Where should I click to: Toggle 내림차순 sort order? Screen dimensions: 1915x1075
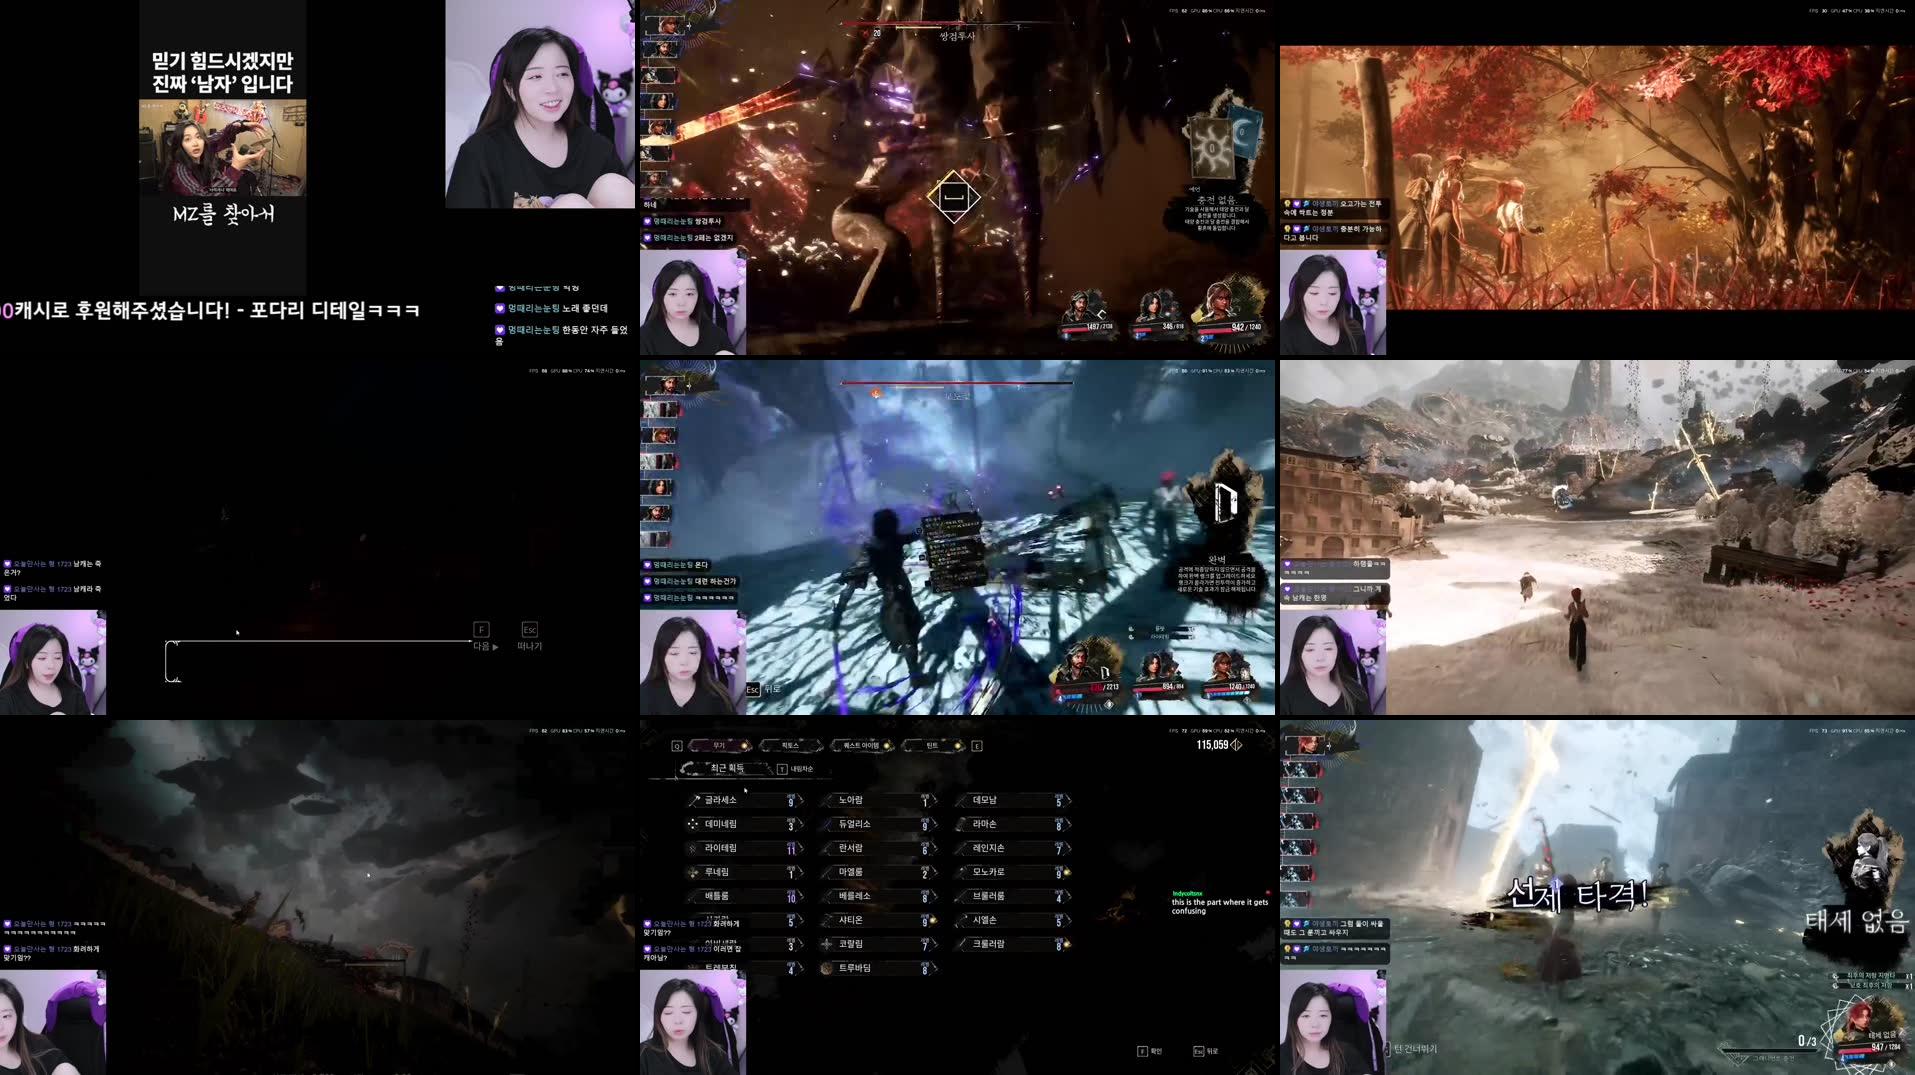(x=795, y=769)
